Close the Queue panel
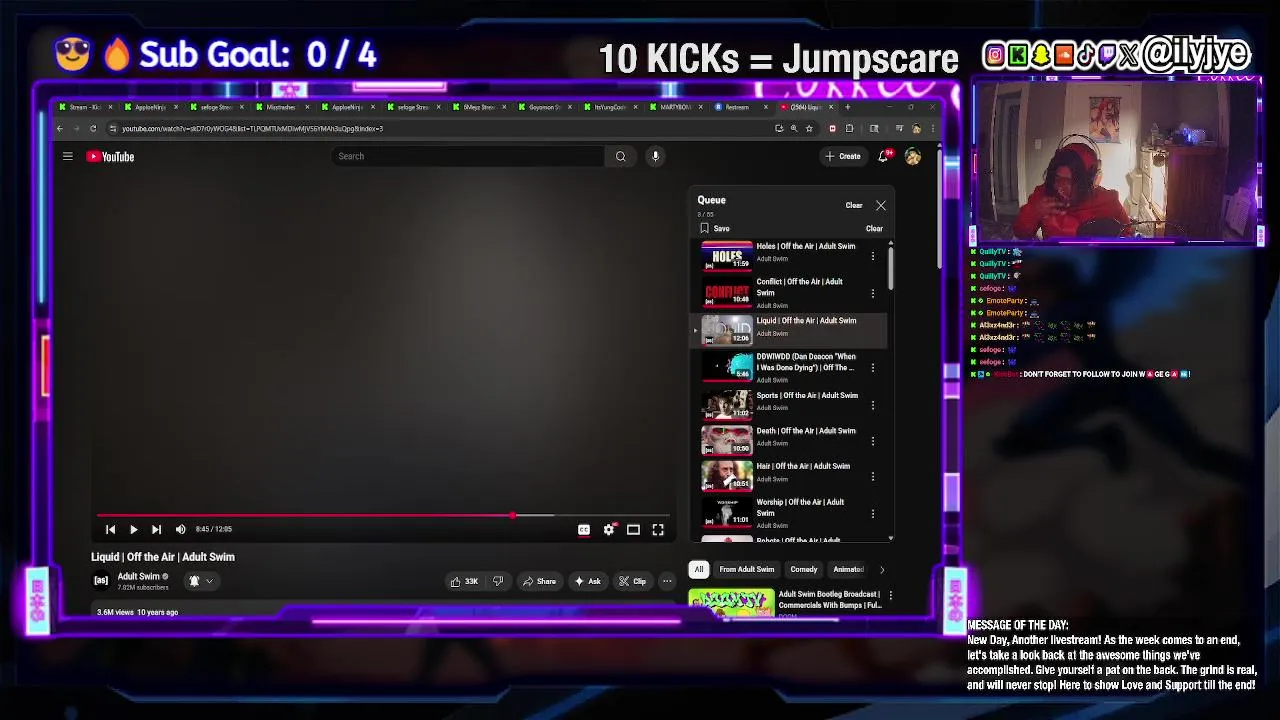The image size is (1280, 720). pyautogui.click(x=881, y=205)
